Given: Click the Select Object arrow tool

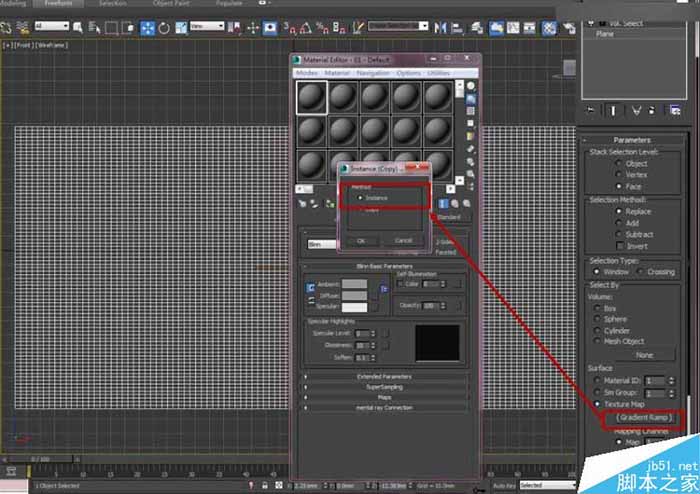Looking at the screenshot, I should click(78, 28).
